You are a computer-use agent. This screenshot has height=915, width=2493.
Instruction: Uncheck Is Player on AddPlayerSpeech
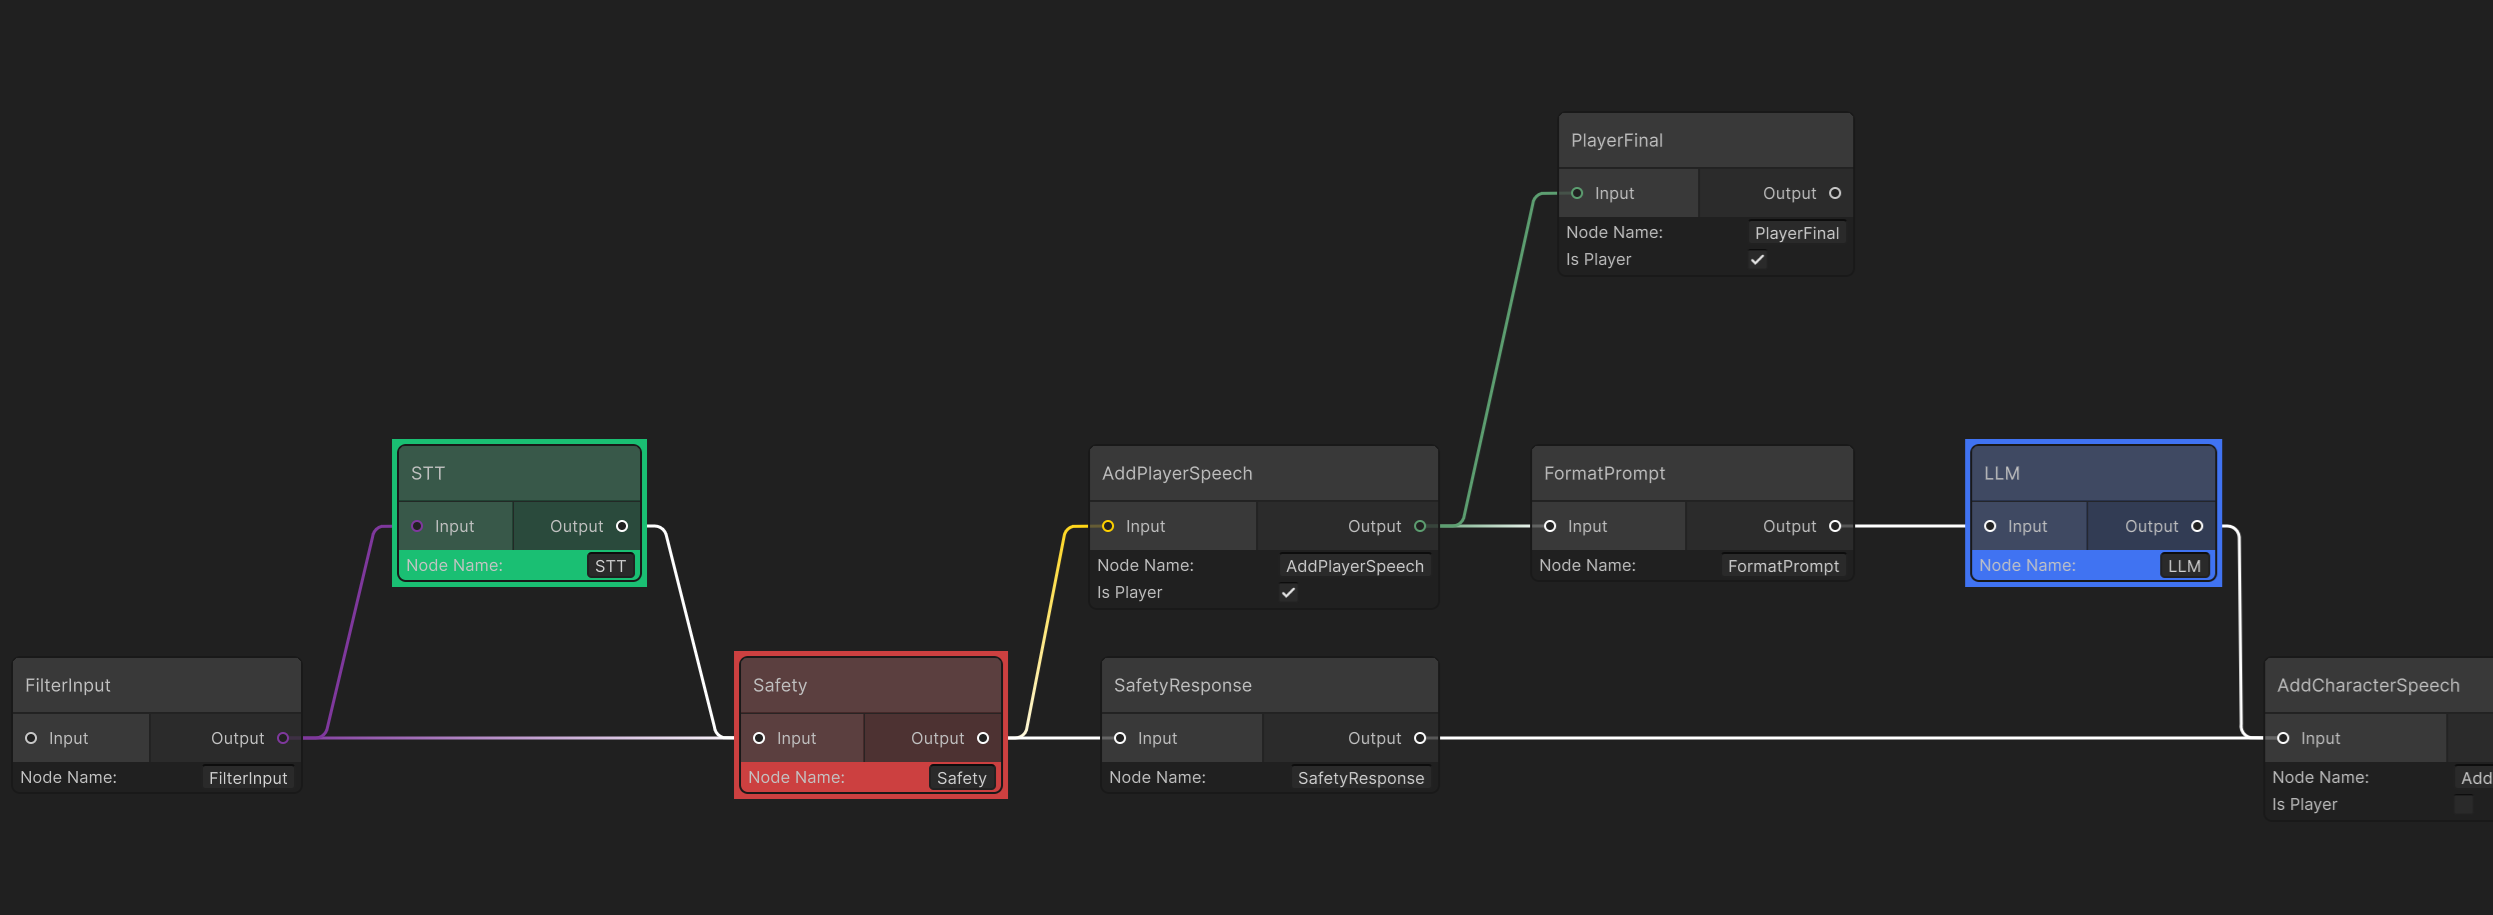(1288, 592)
